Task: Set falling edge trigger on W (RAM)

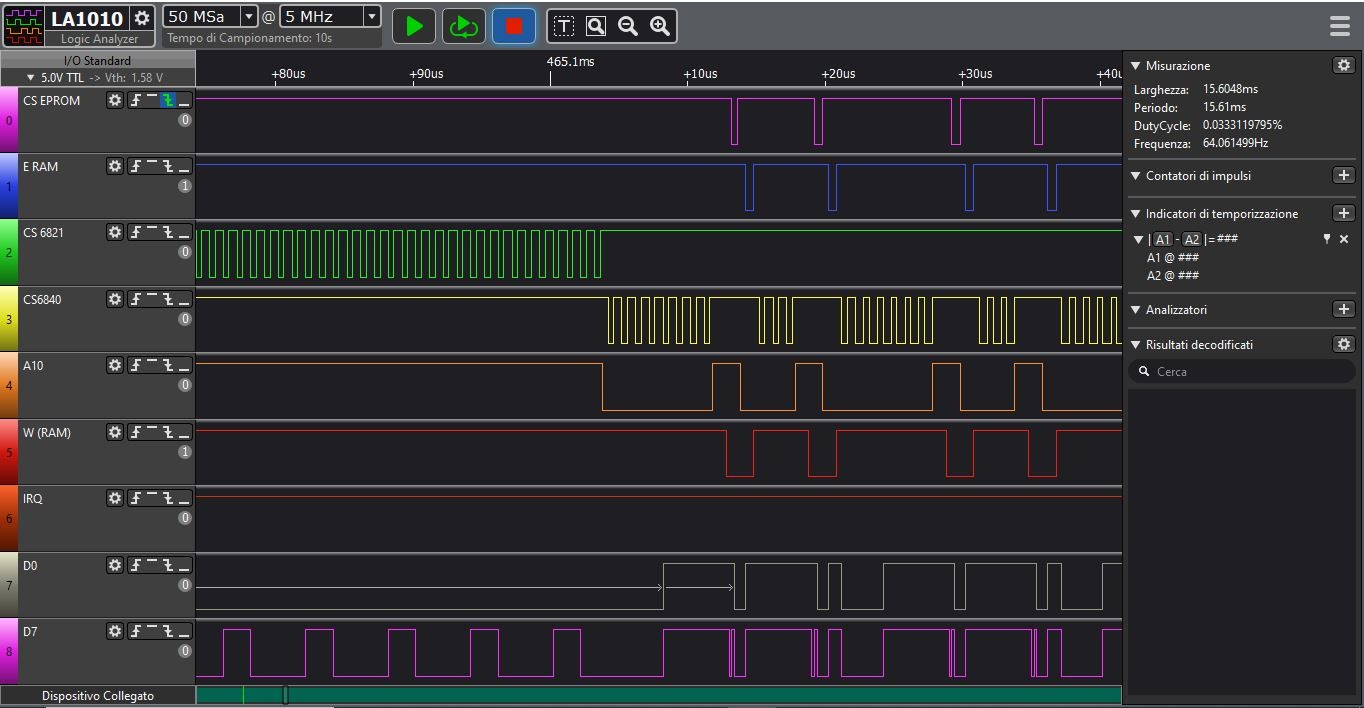Action: coord(168,432)
